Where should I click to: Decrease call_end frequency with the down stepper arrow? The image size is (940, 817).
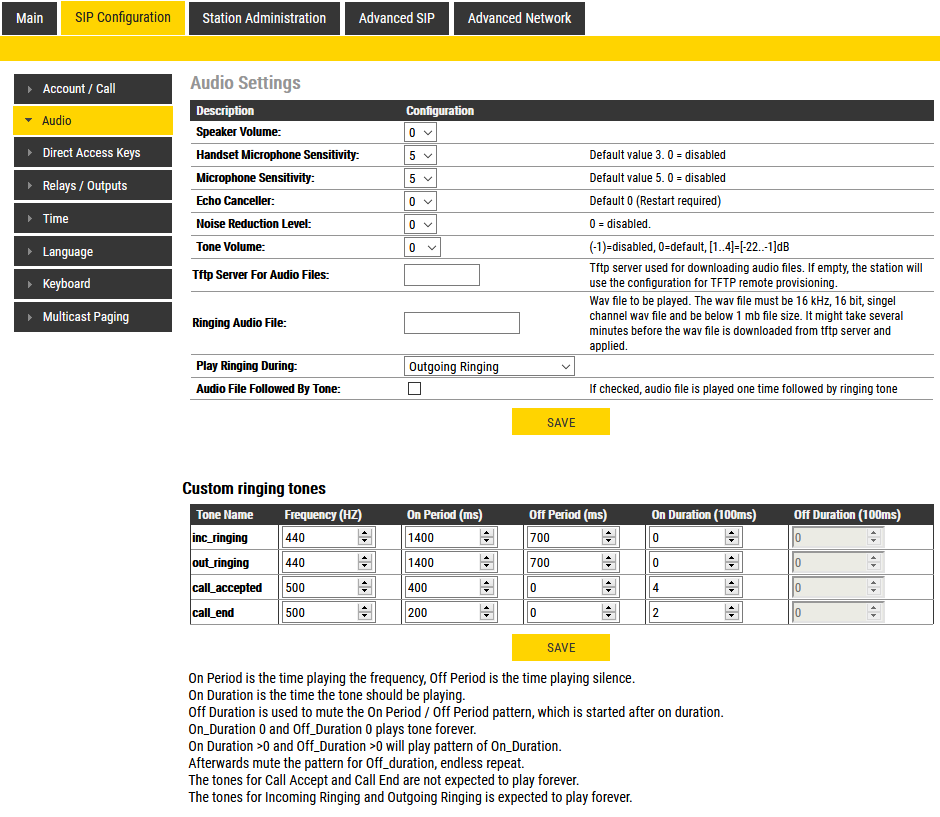(364, 617)
